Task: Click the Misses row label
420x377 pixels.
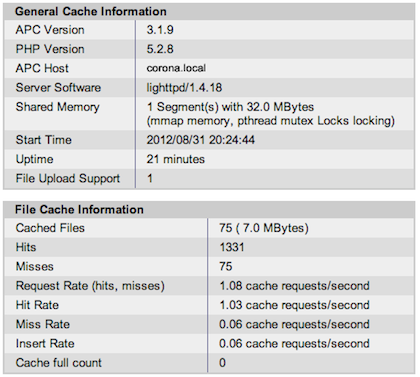Action: 35,267
